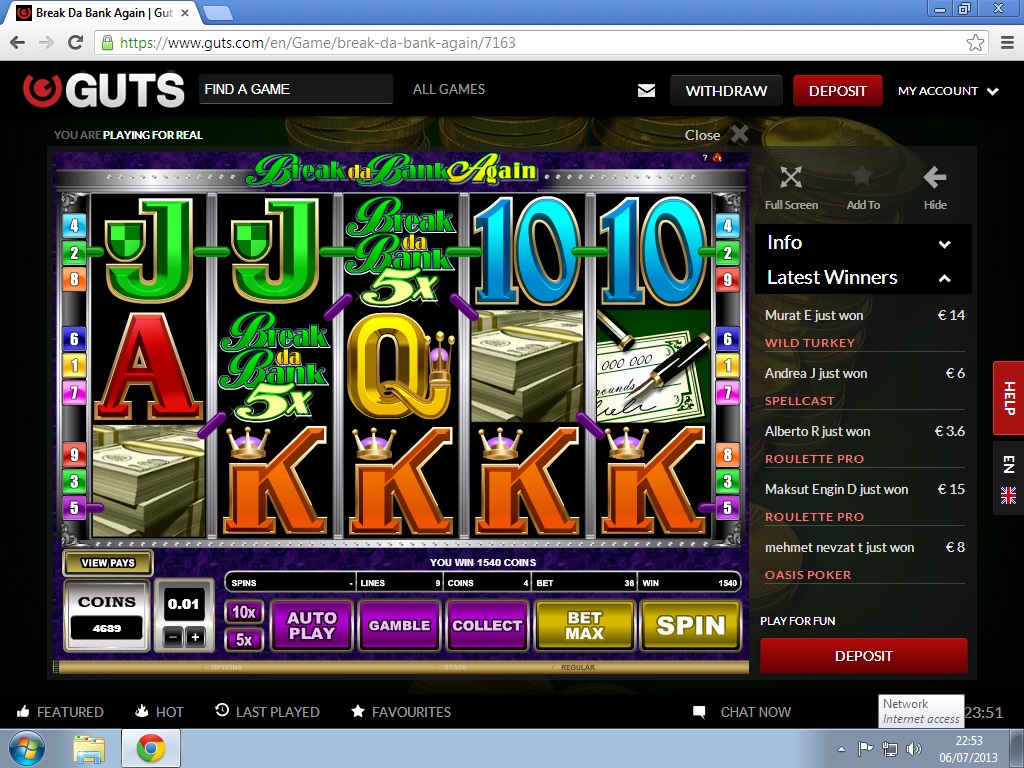Open the red Help side tab
The width and height of the screenshot is (1024, 768).
(x=1008, y=398)
